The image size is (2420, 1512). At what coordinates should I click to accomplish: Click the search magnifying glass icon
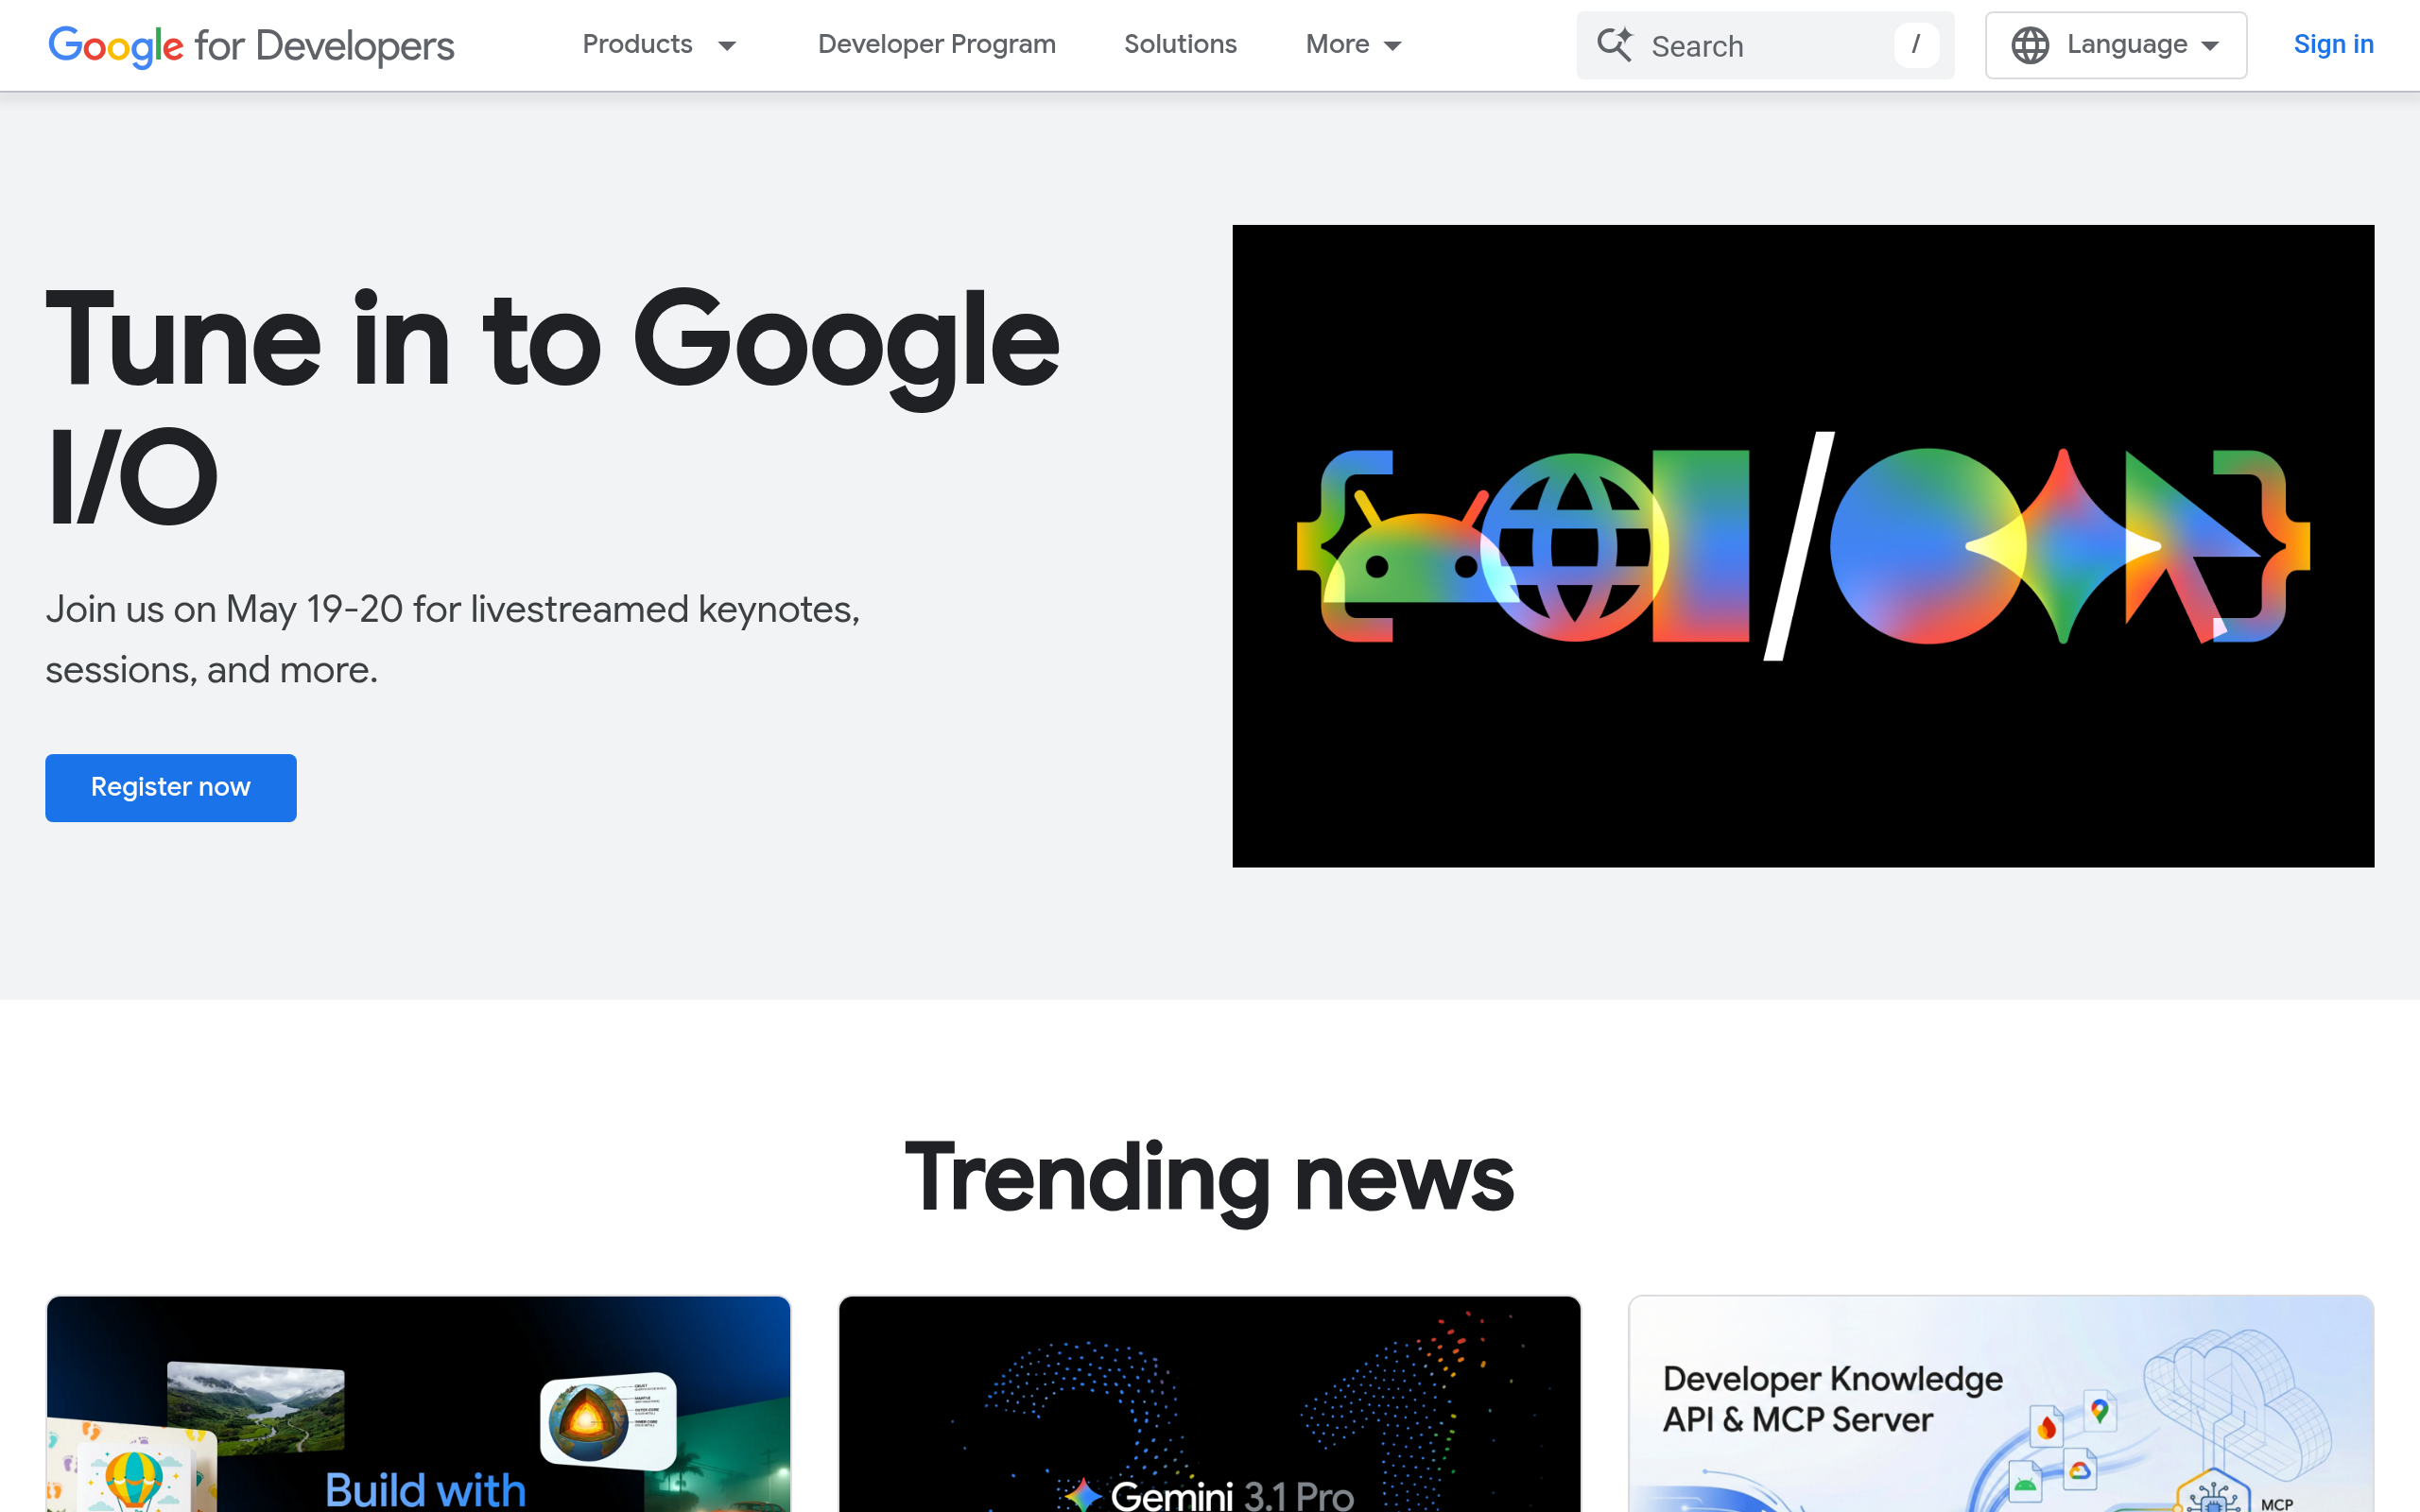click(1615, 45)
